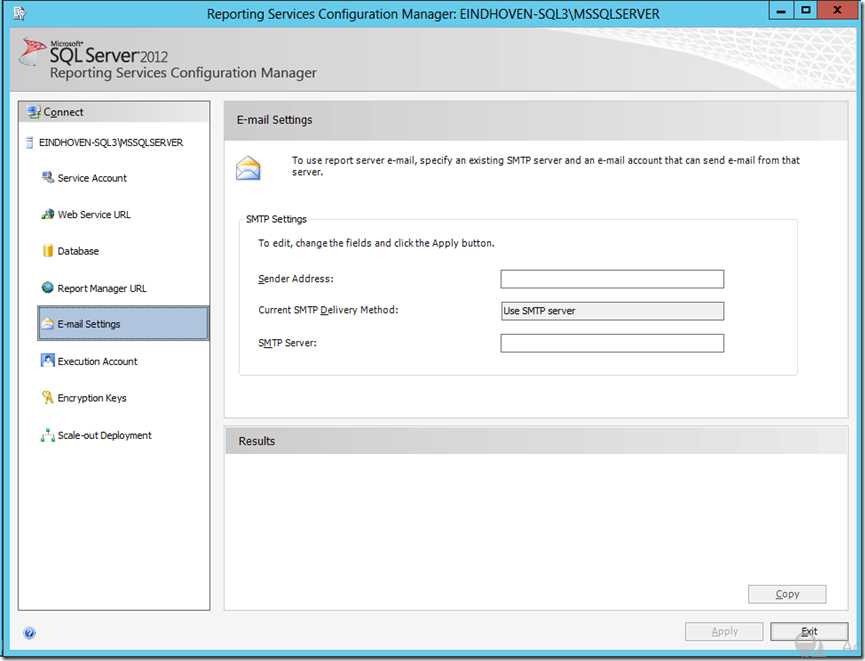
Task: Click the server icon beside EINDHOVEN-SQL3
Action: [x=29, y=142]
